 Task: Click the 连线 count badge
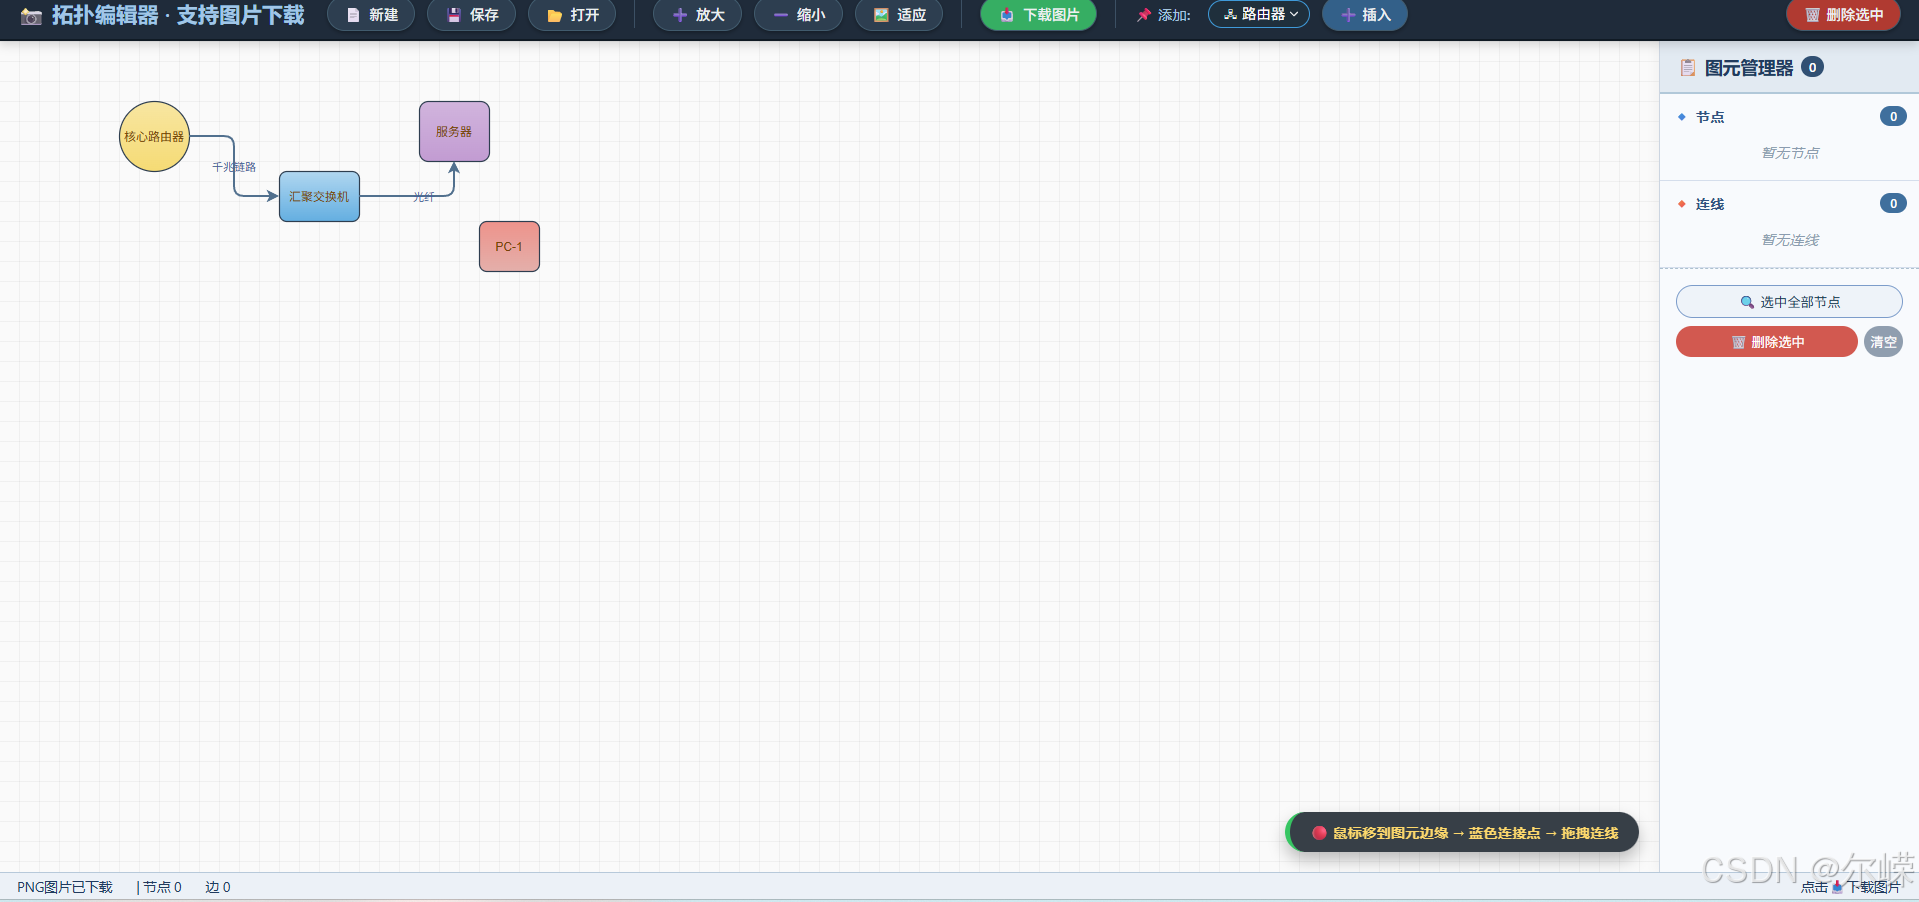(x=1893, y=204)
